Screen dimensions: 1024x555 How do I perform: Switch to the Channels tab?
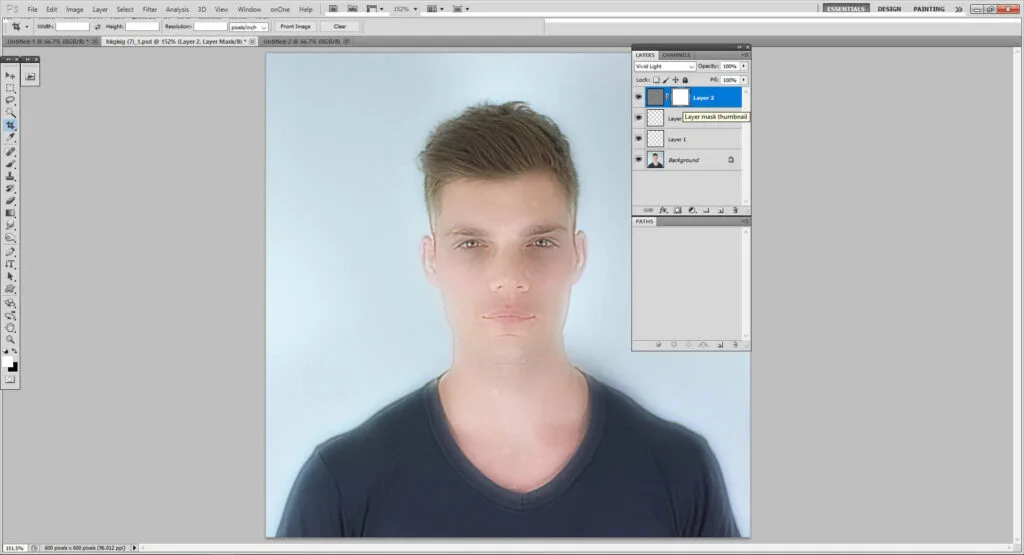coord(676,55)
